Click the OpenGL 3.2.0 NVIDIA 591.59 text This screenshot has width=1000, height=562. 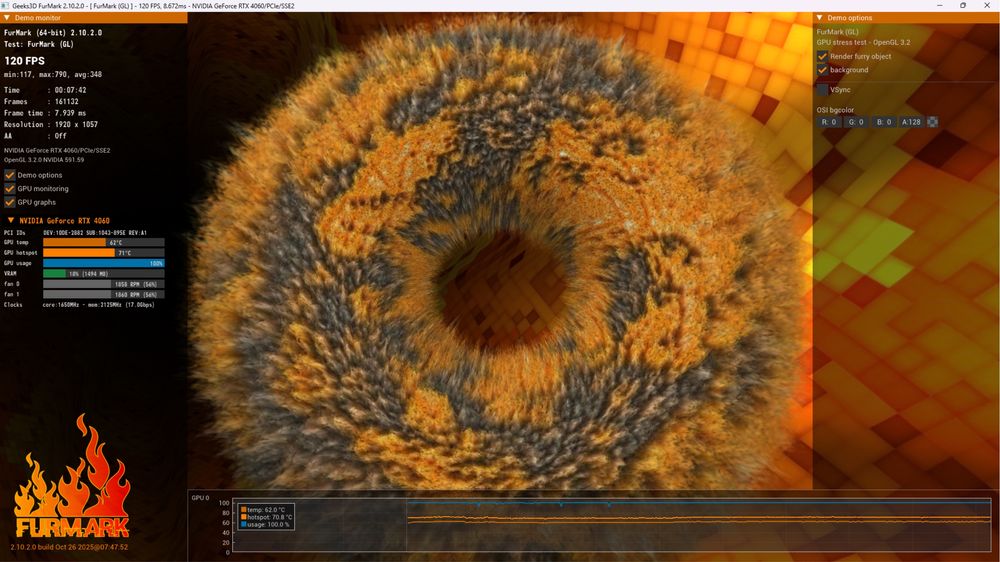(x=44, y=159)
